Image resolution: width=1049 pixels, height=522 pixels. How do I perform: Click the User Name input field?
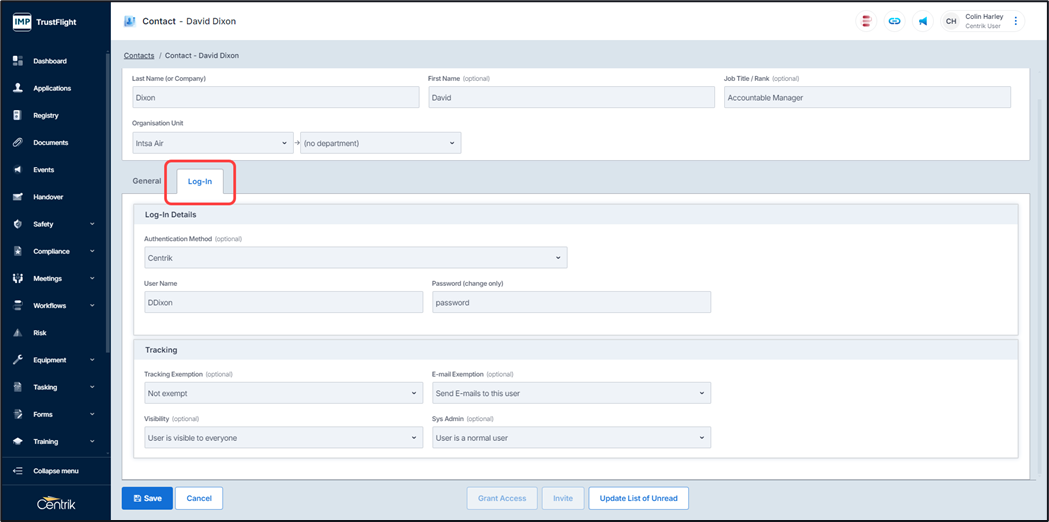pos(284,302)
